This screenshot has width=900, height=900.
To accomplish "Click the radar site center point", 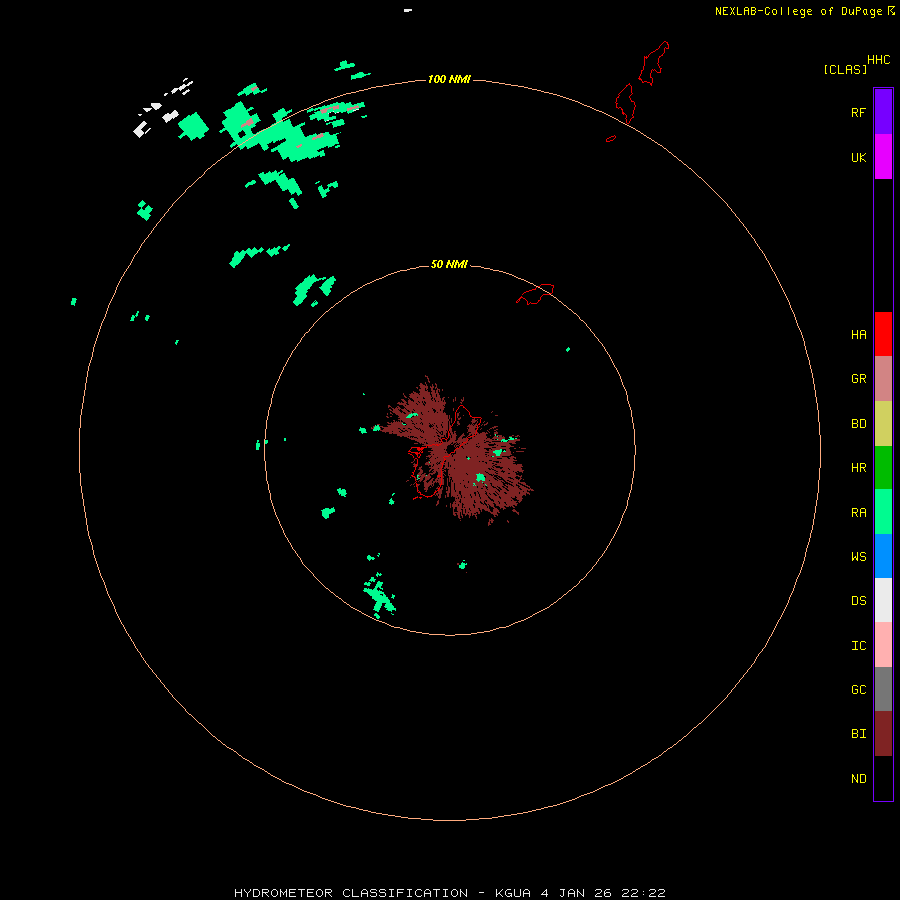I will click(x=451, y=449).
